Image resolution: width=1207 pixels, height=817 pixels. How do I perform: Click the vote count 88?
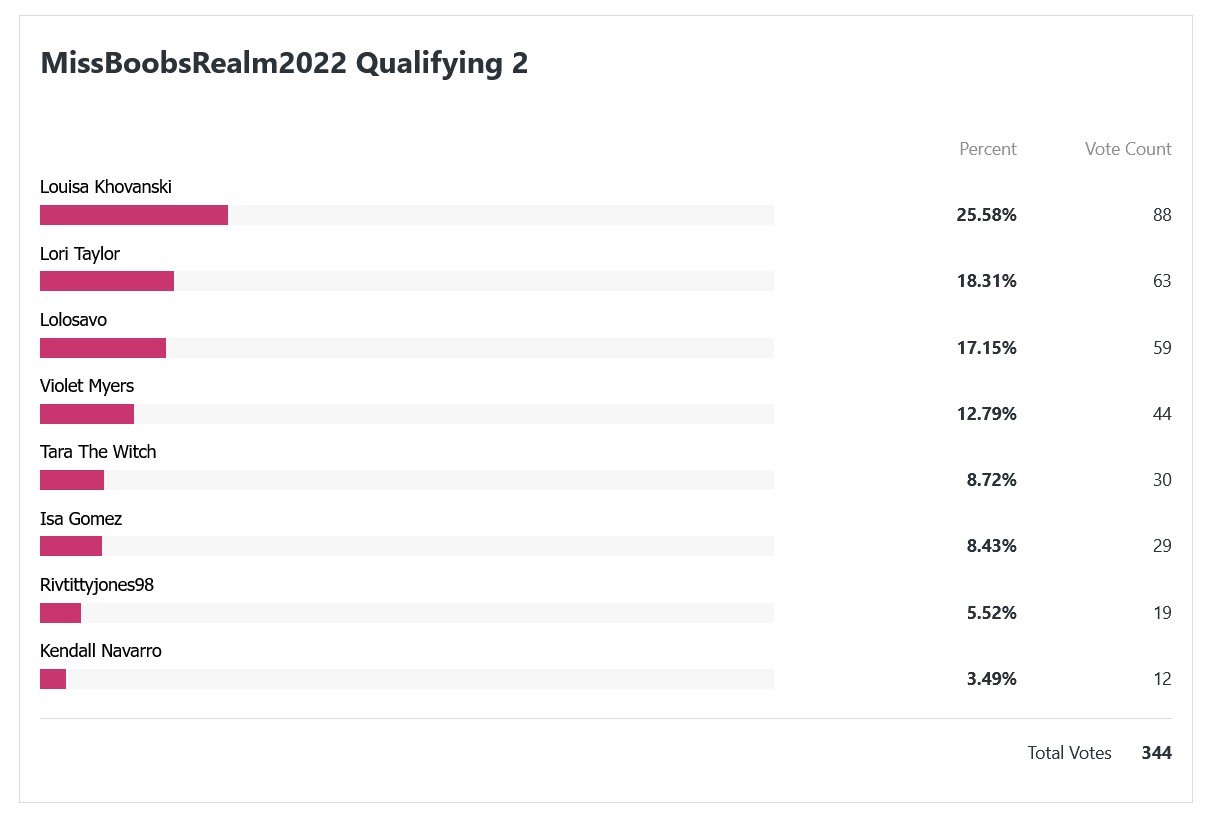1161,215
